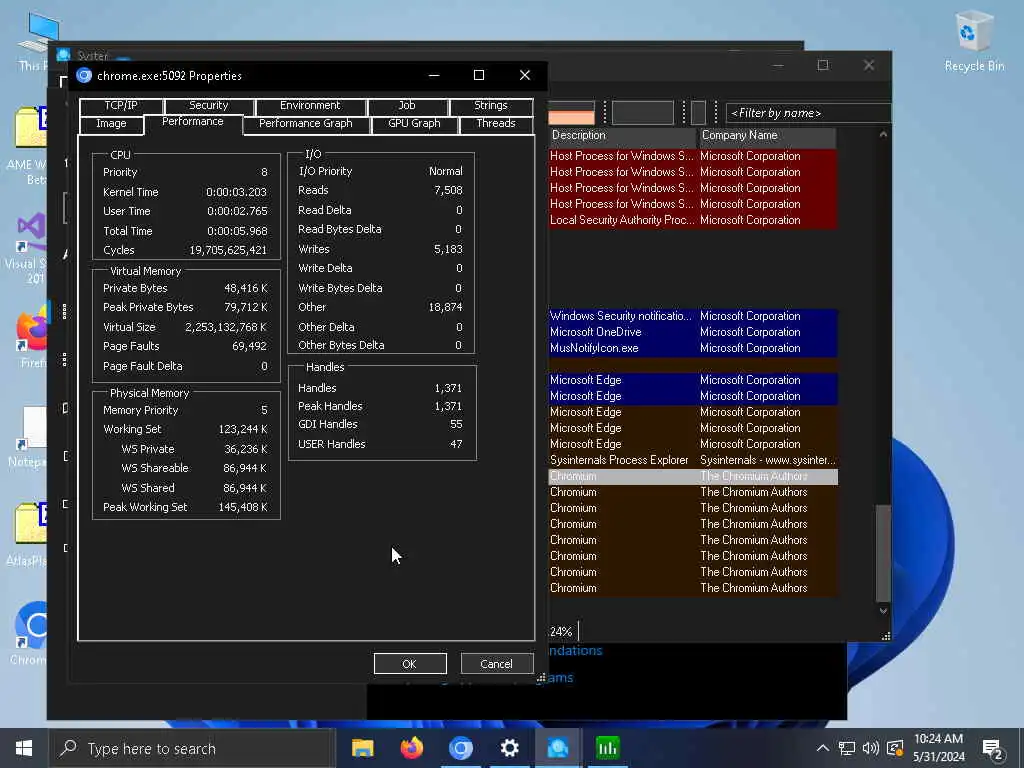Screen dimensions: 1024x768
Task: Click the network icon in system tray
Action: point(847,748)
